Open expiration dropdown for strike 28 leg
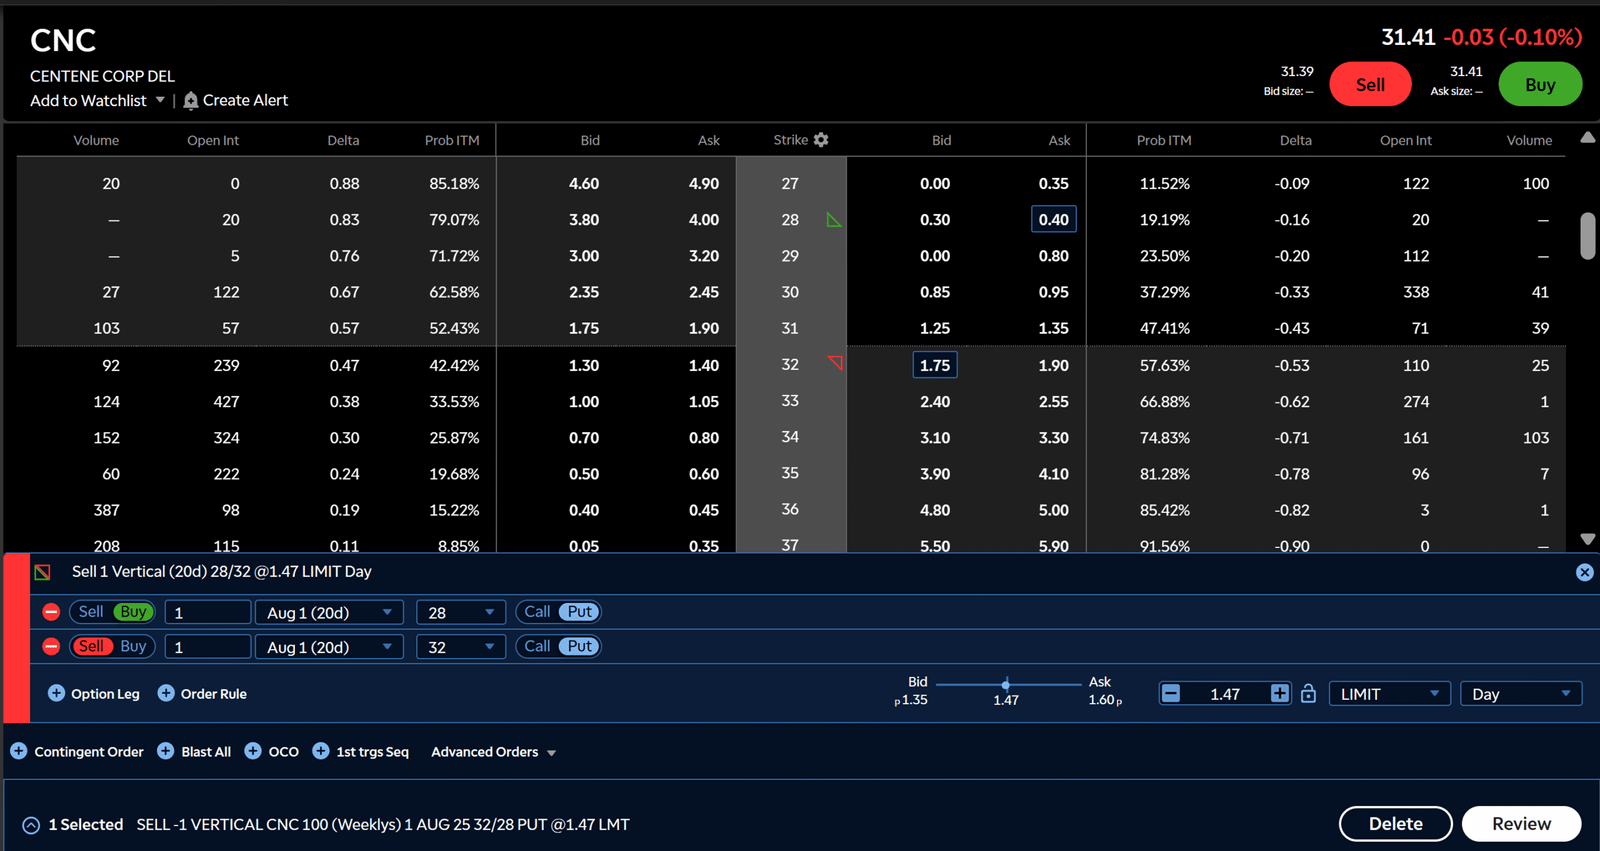1600x851 pixels. 329,612
